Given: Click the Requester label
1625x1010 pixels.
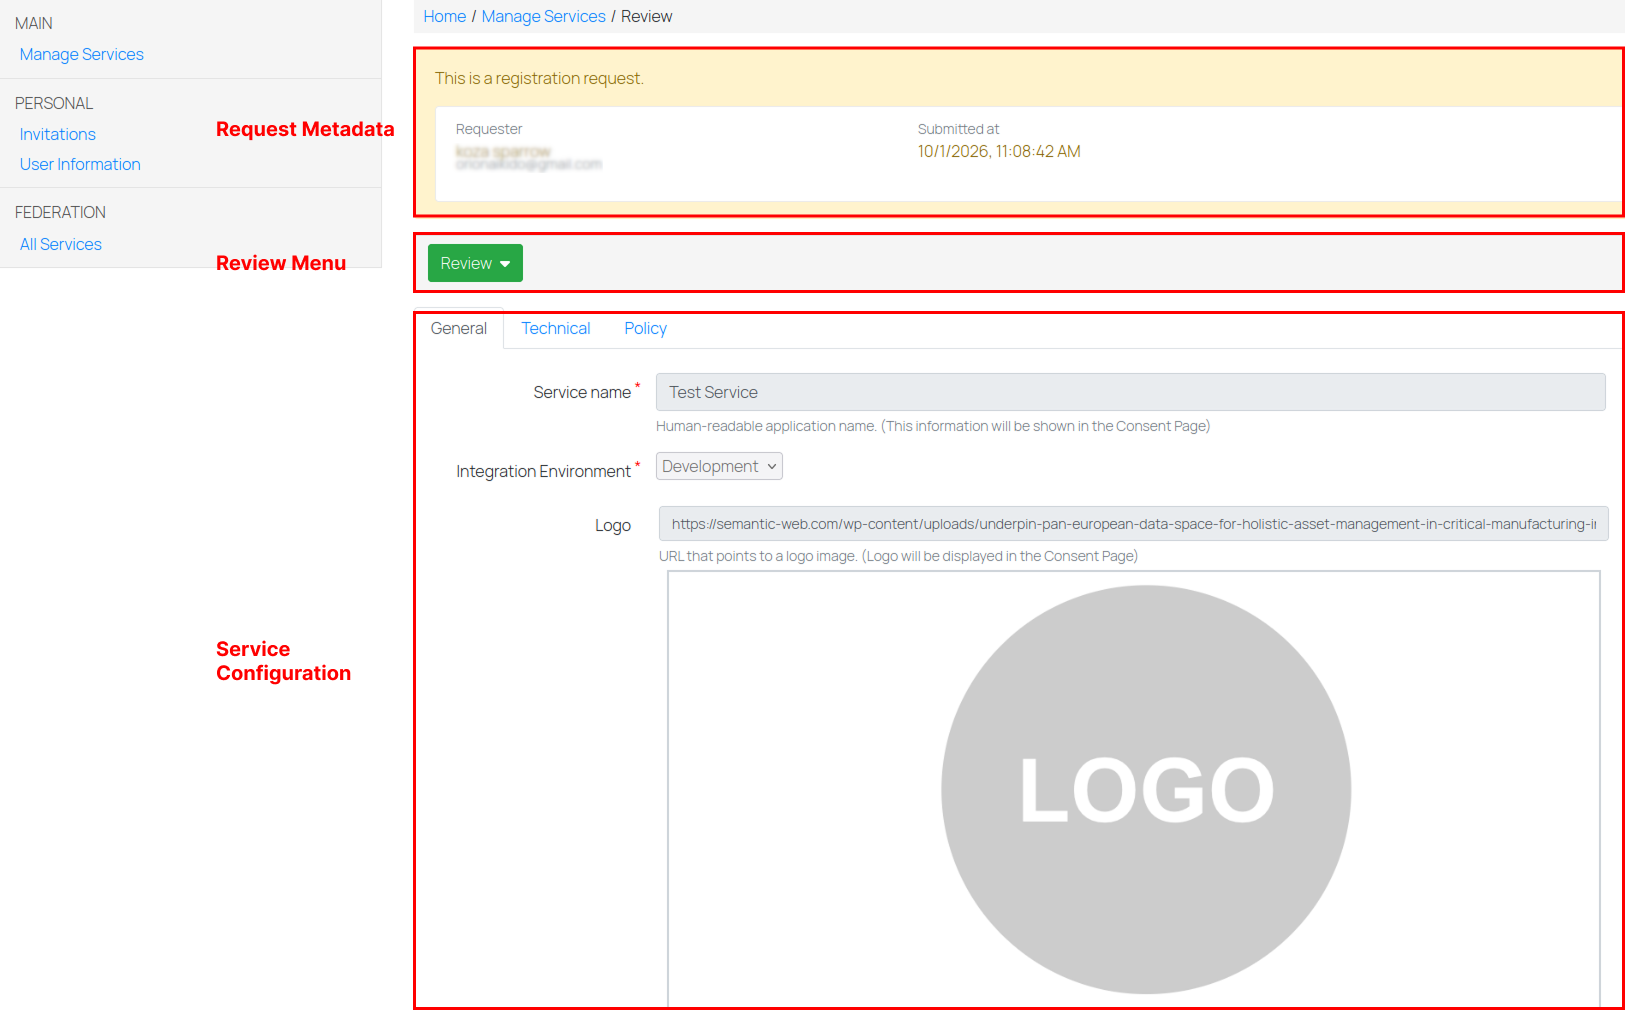Looking at the screenshot, I should 489,129.
